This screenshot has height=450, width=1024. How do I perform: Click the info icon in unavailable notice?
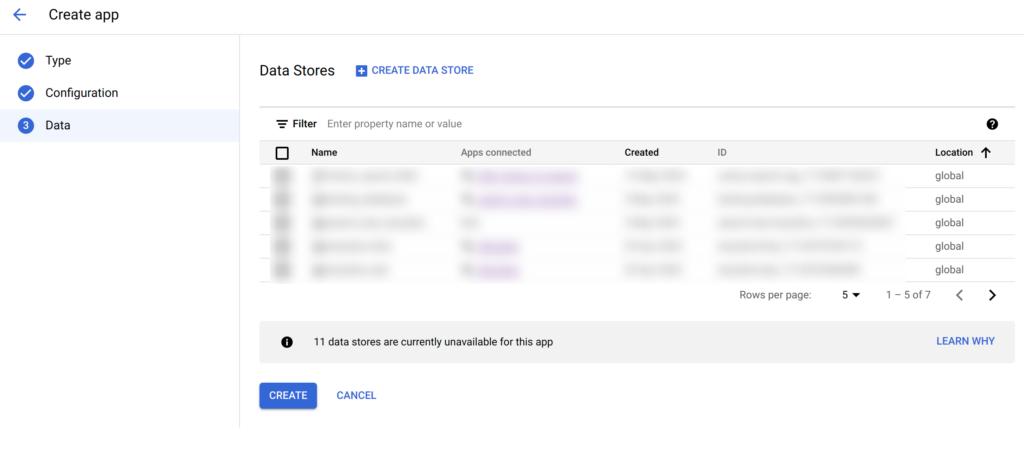click(x=287, y=342)
